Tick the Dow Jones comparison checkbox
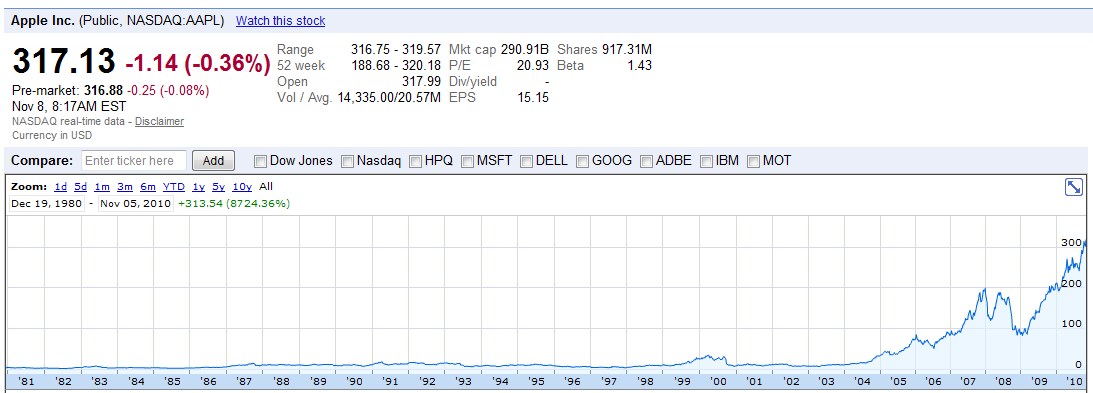This screenshot has width=1093, height=393. click(260, 161)
